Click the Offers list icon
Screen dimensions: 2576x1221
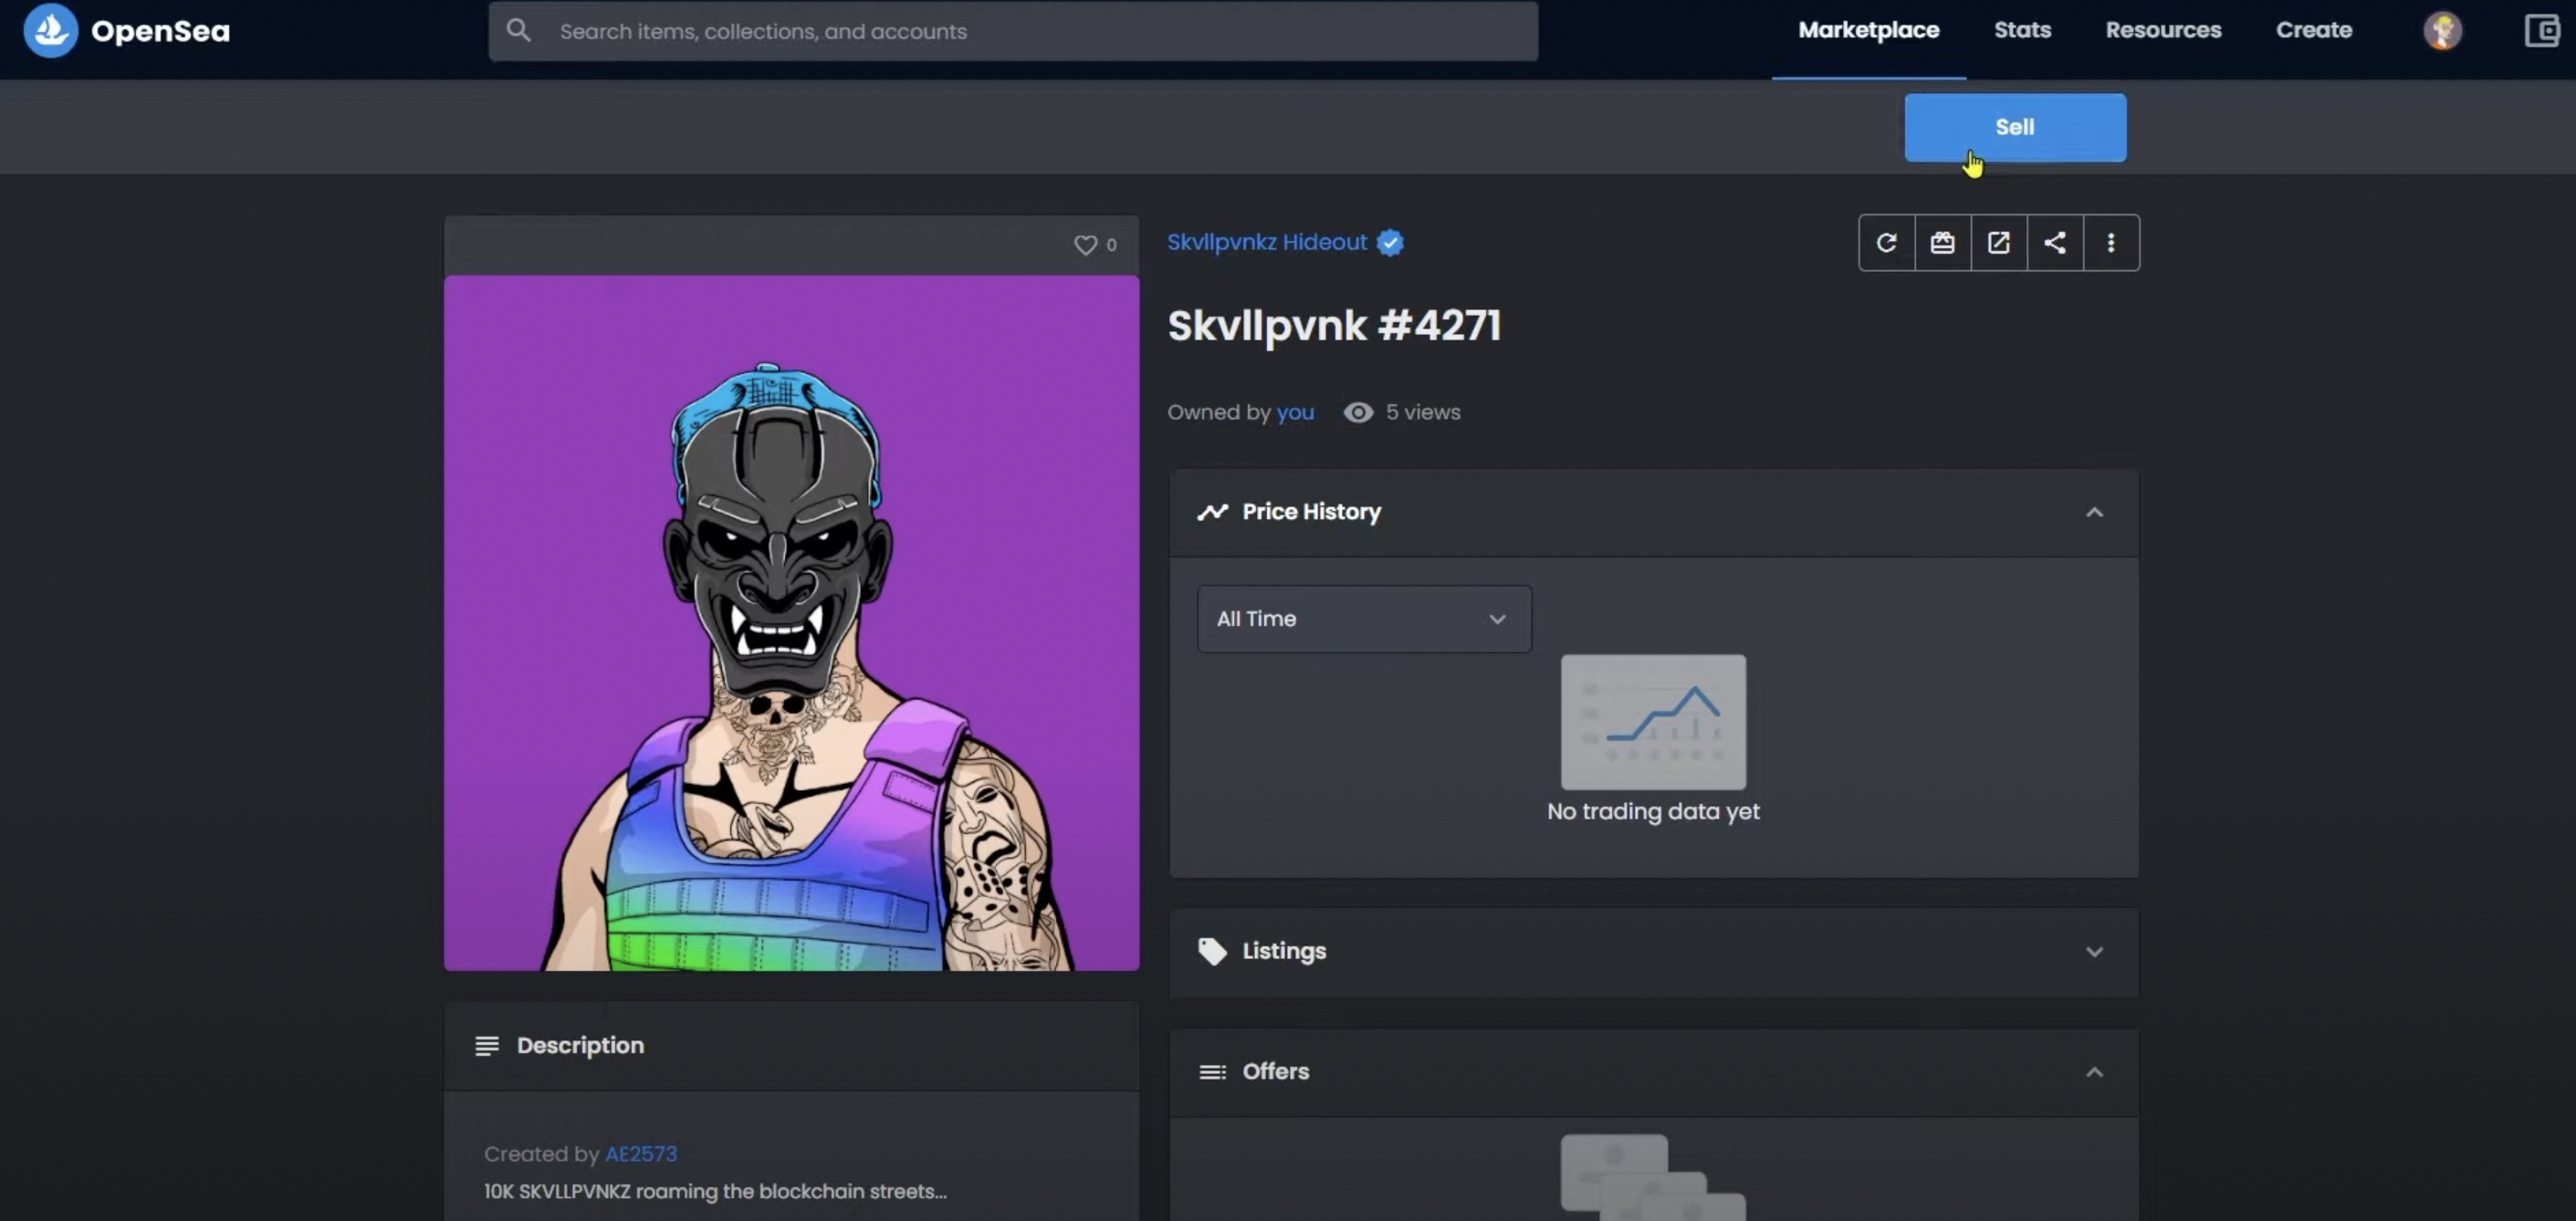(x=1212, y=1072)
